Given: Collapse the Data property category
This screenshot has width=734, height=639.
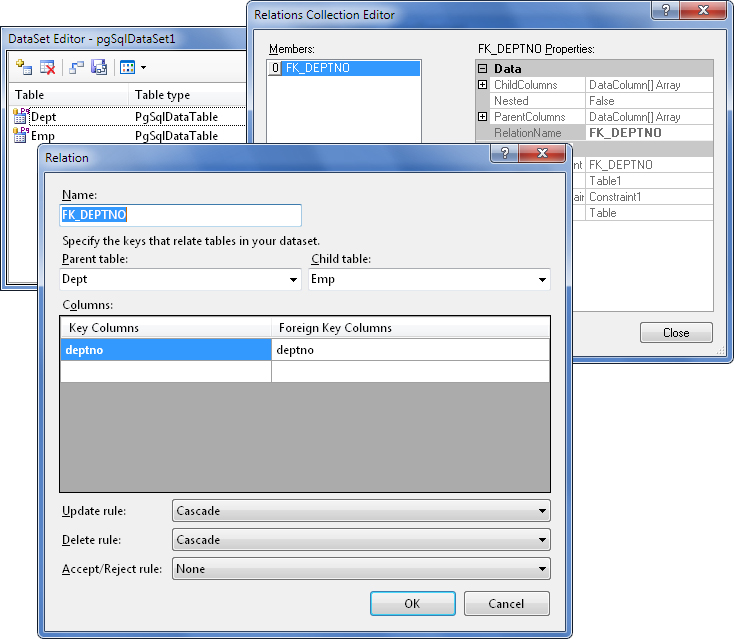Looking at the screenshot, I should [x=483, y=69].
